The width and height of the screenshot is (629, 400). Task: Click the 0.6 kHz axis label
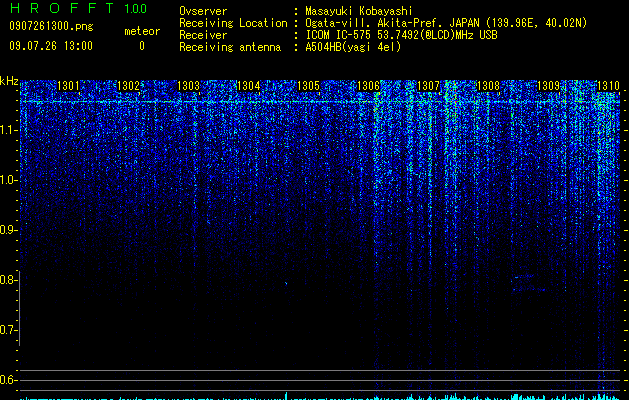point(8,380)
